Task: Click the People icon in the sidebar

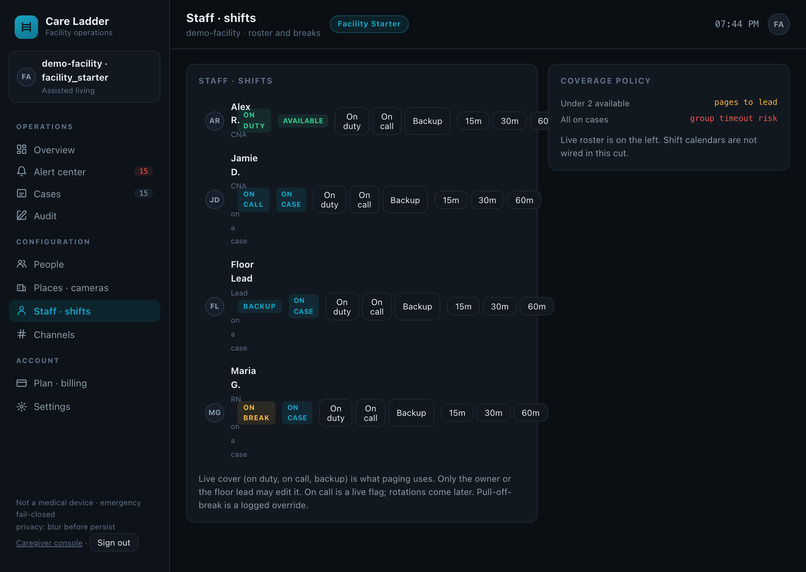Action: click(22, 264)
